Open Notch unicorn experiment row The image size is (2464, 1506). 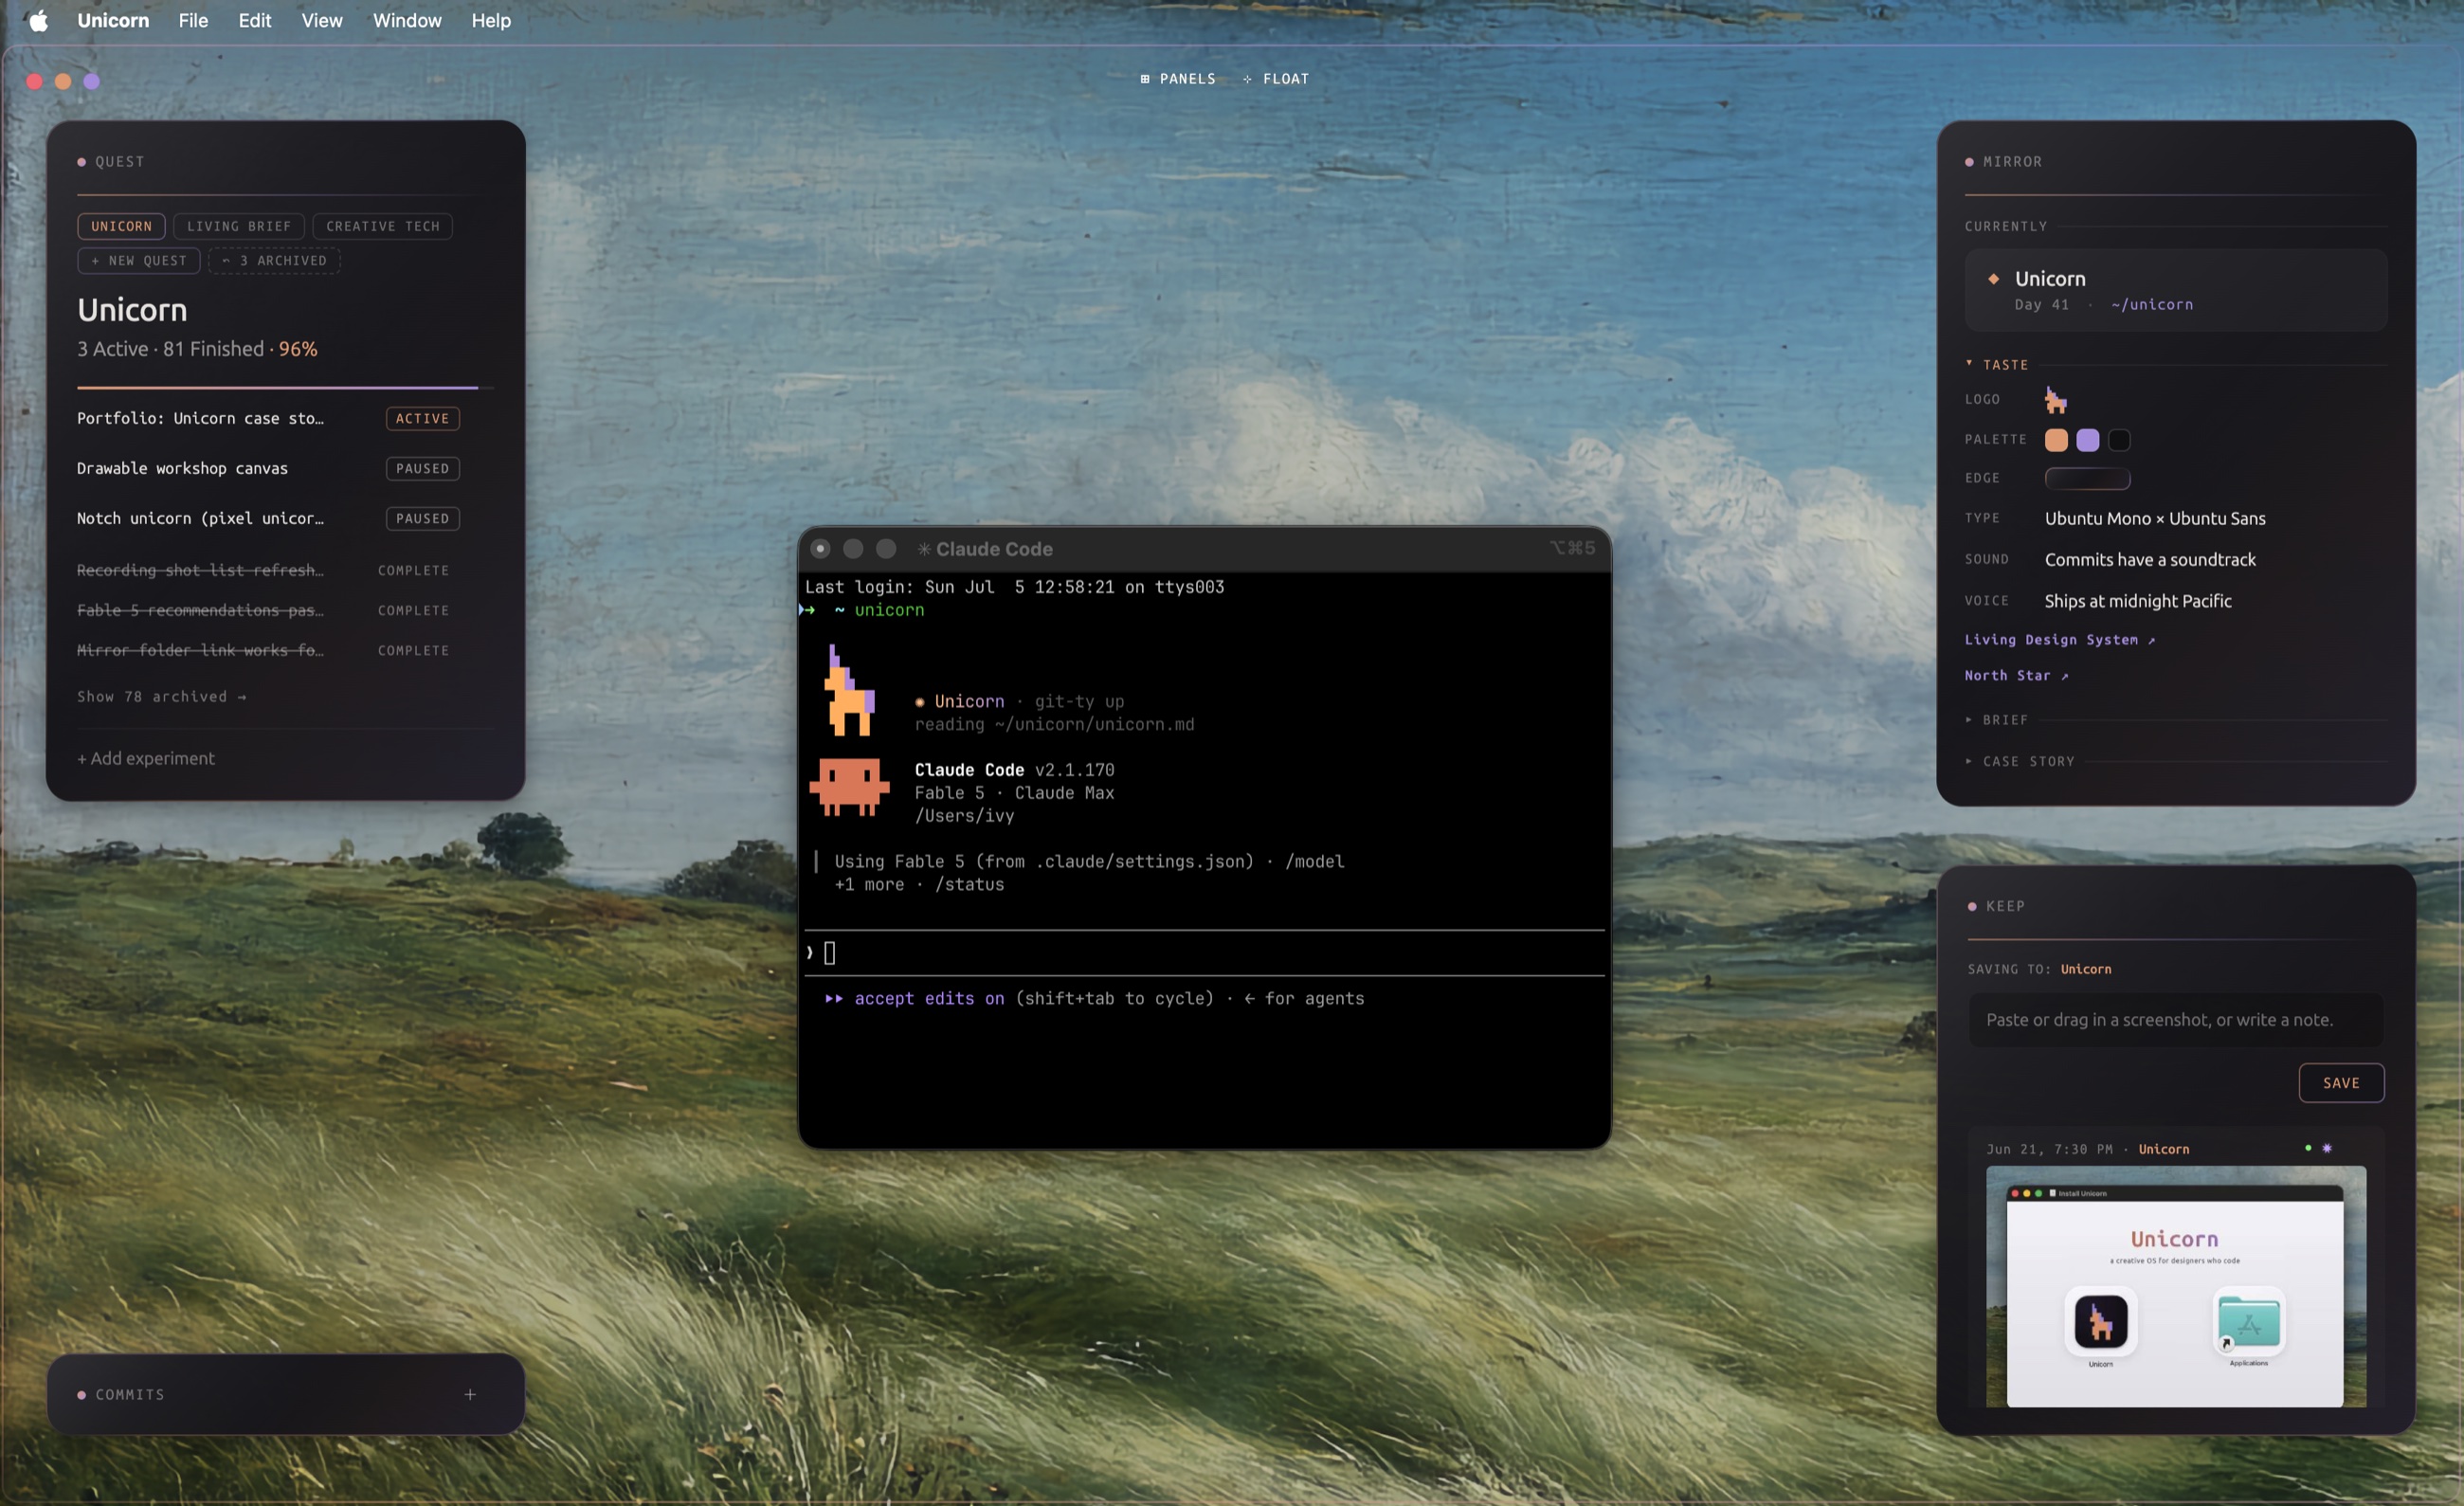click(200, 518)
